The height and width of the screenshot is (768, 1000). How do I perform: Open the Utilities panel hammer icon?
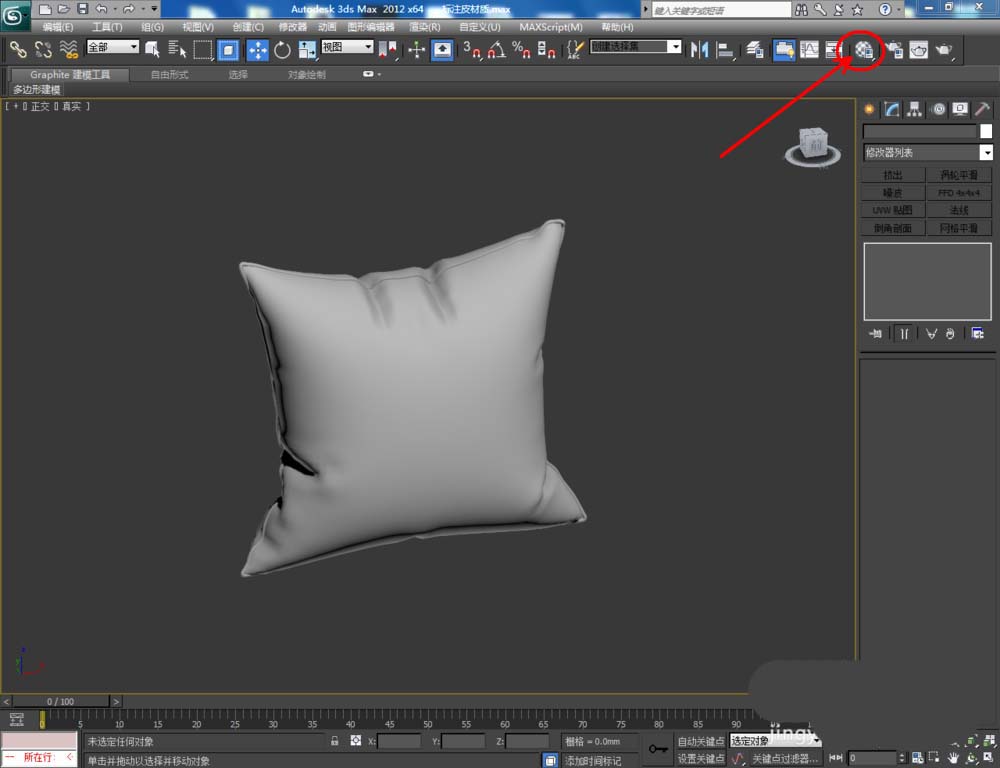(982, 109)
